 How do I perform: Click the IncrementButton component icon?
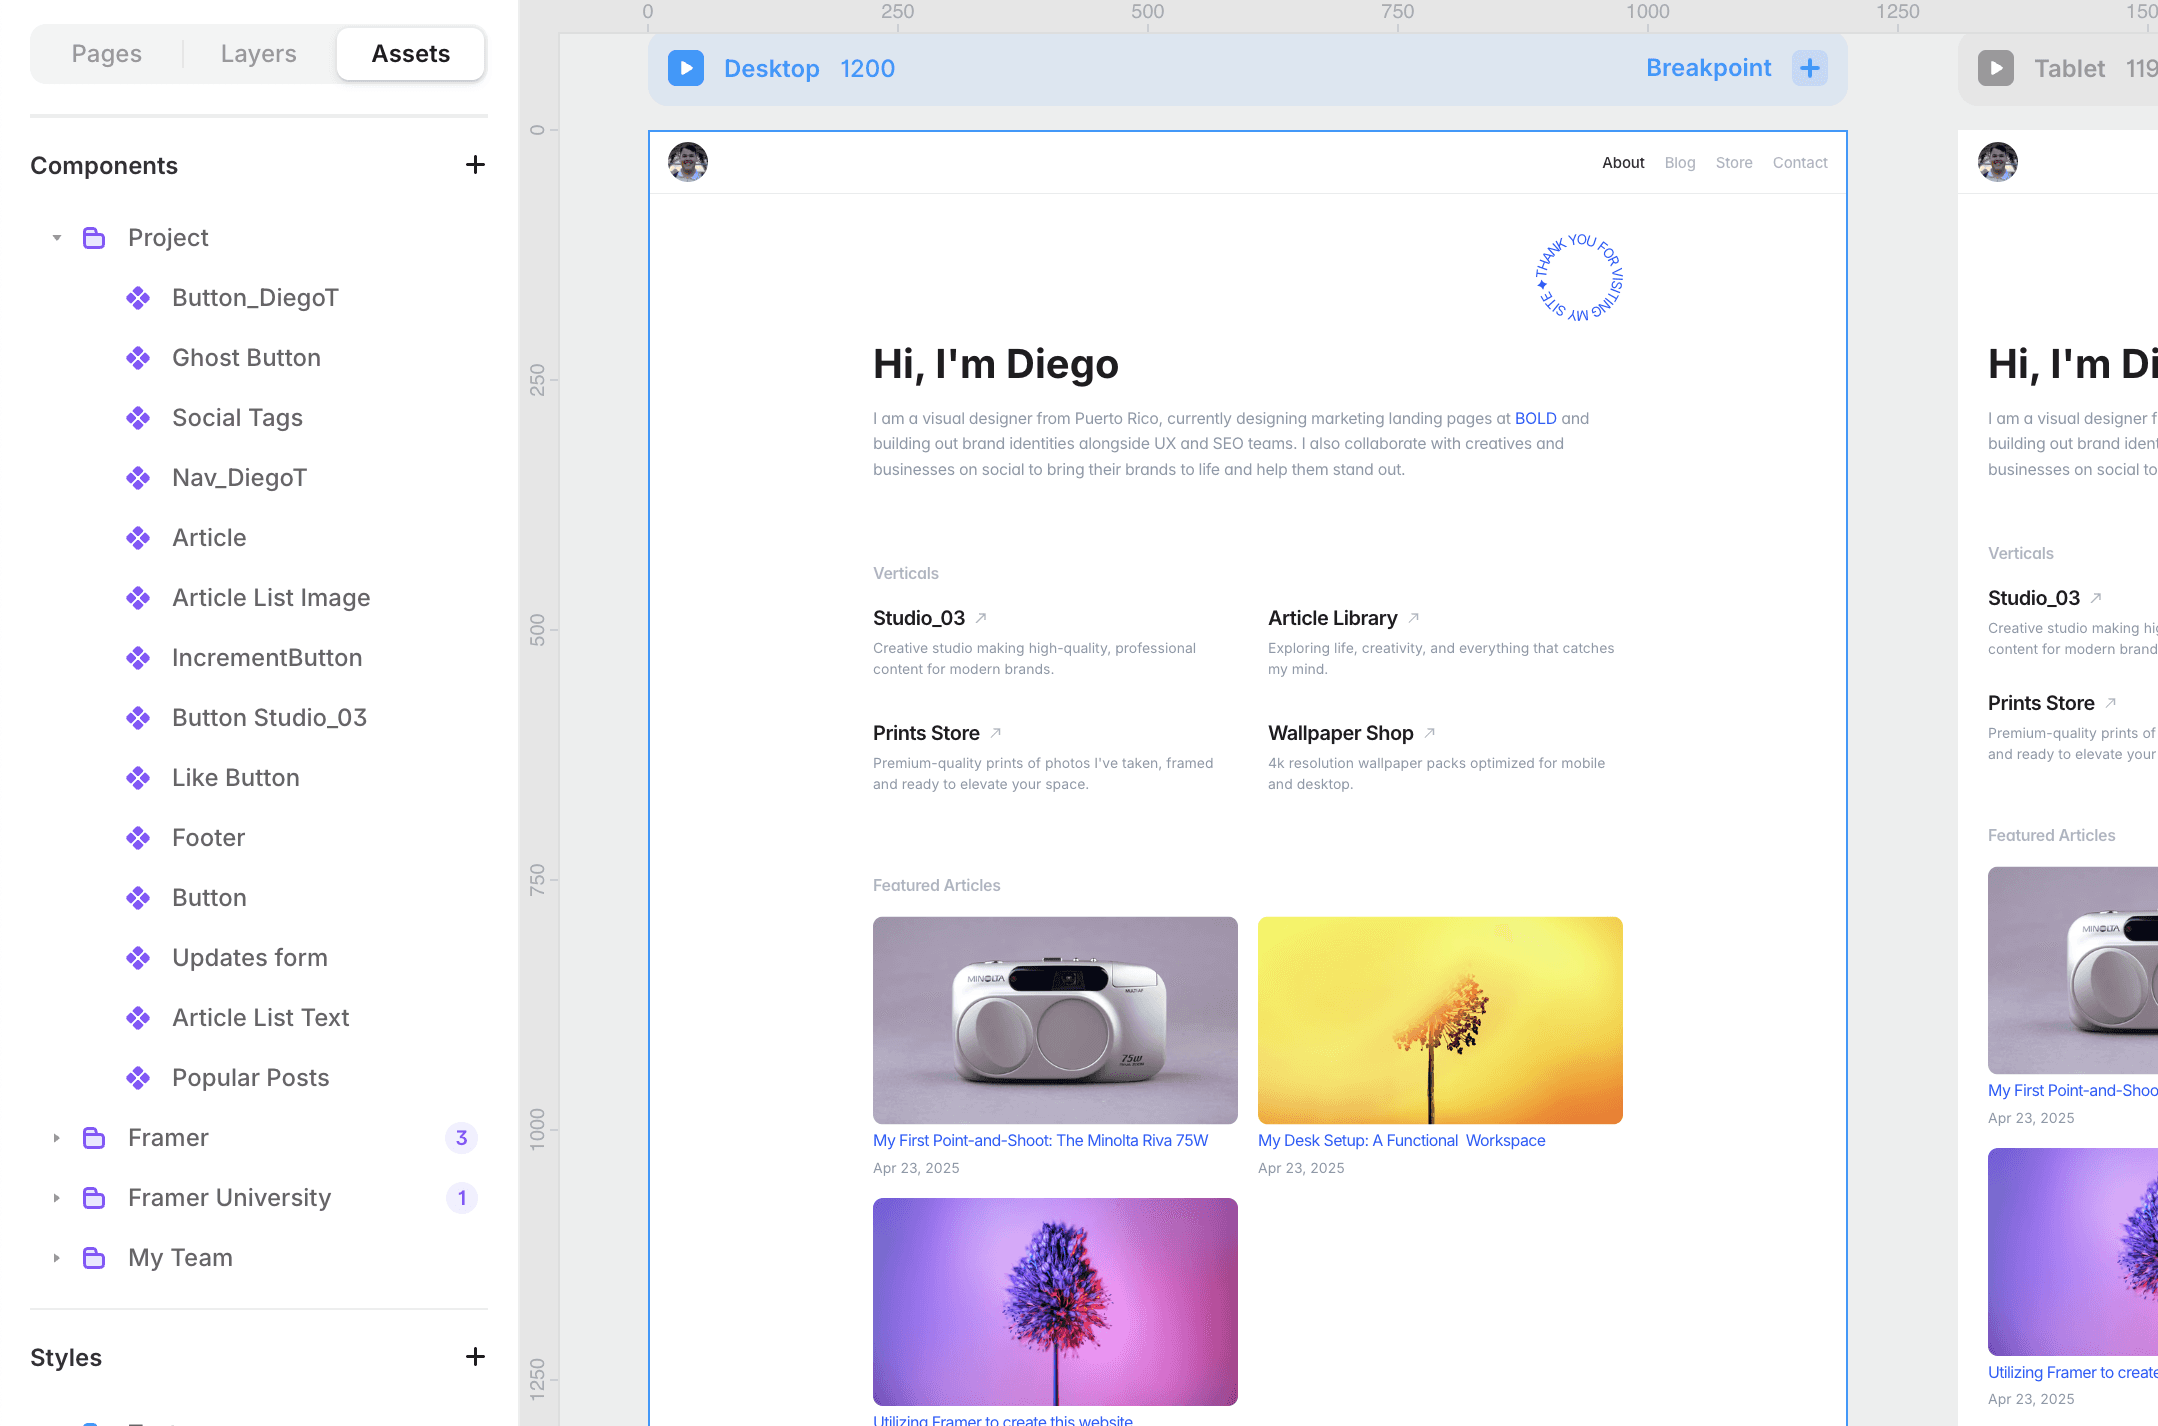pyautogui.click(x=138, y=658)
